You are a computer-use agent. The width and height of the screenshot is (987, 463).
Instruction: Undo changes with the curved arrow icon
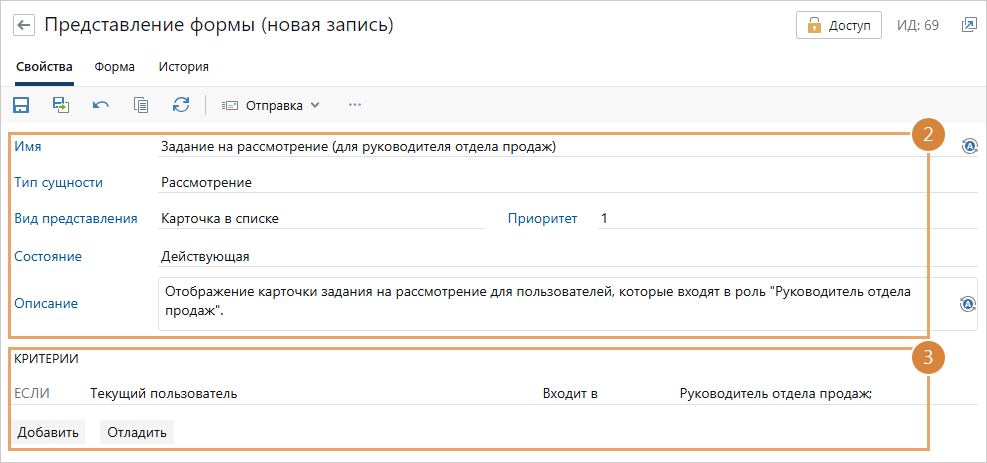[x=101, y=105]
